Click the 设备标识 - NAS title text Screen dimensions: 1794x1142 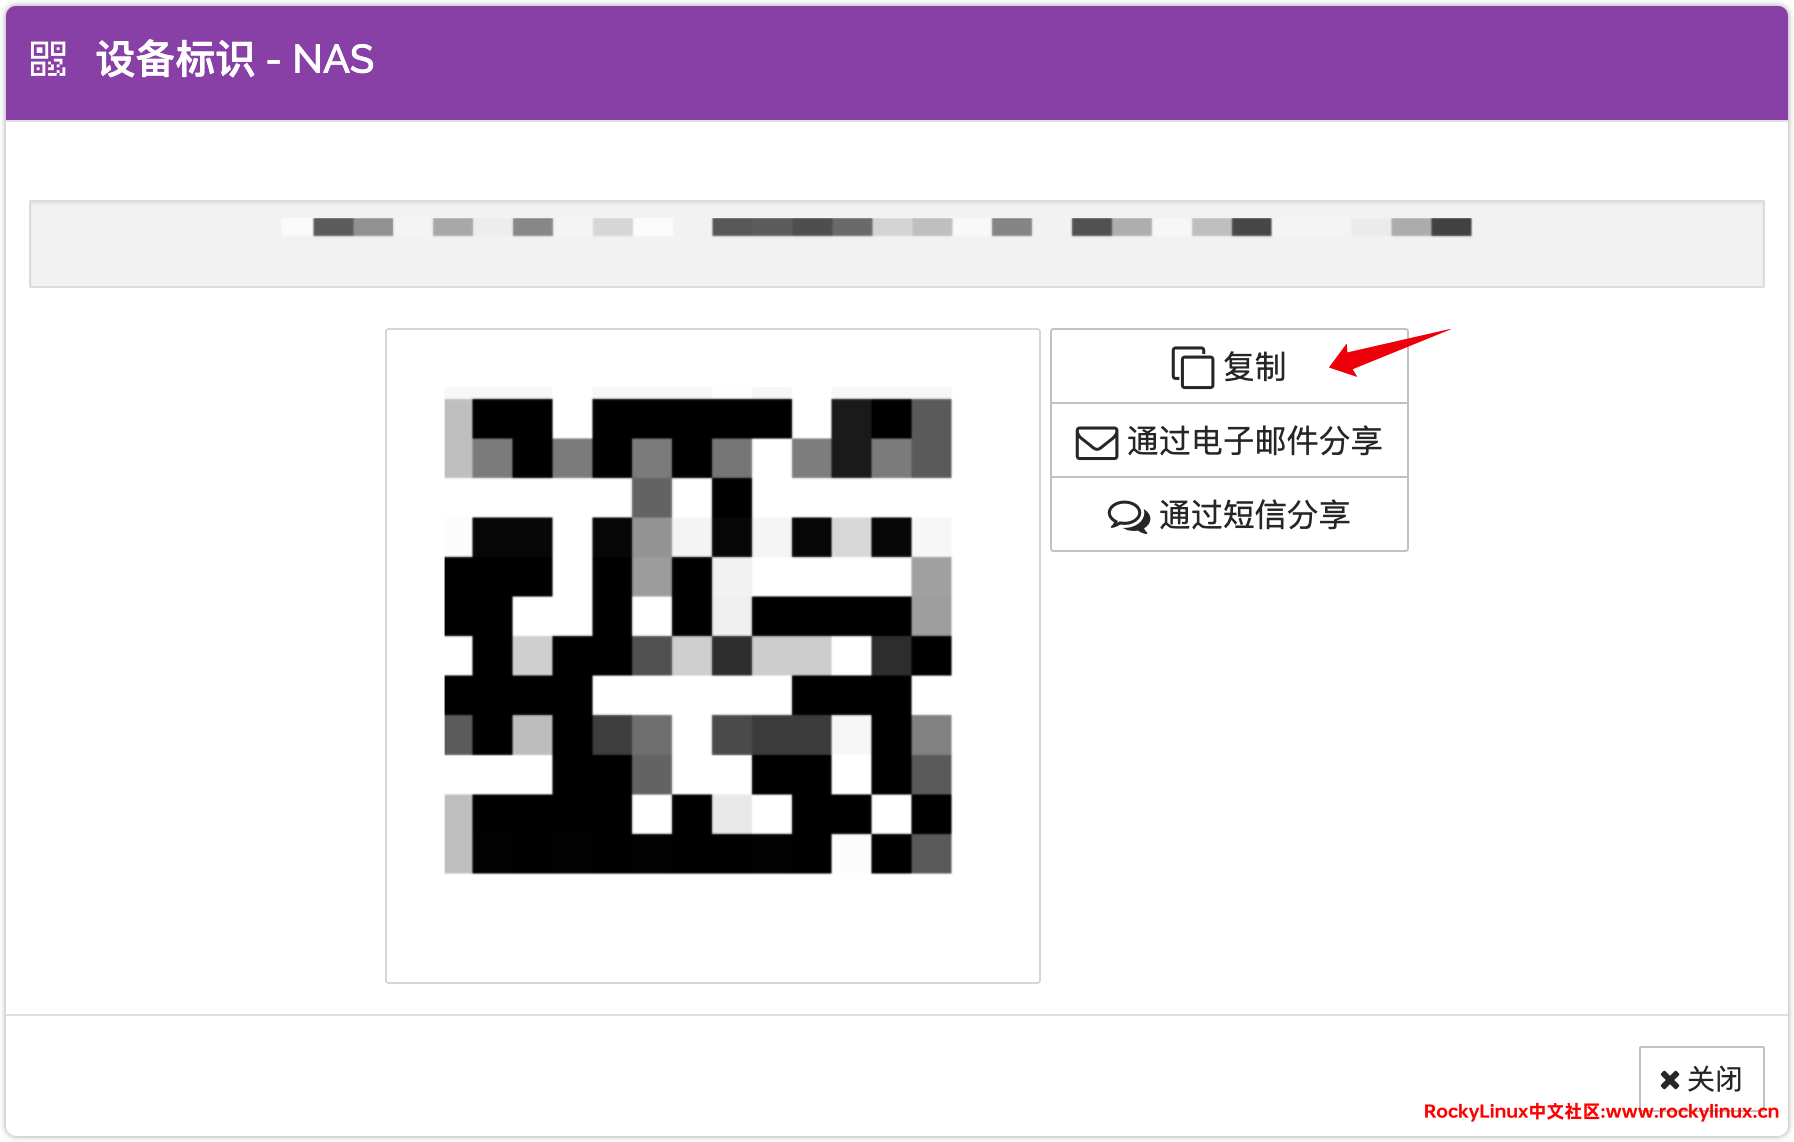(235, 59)
